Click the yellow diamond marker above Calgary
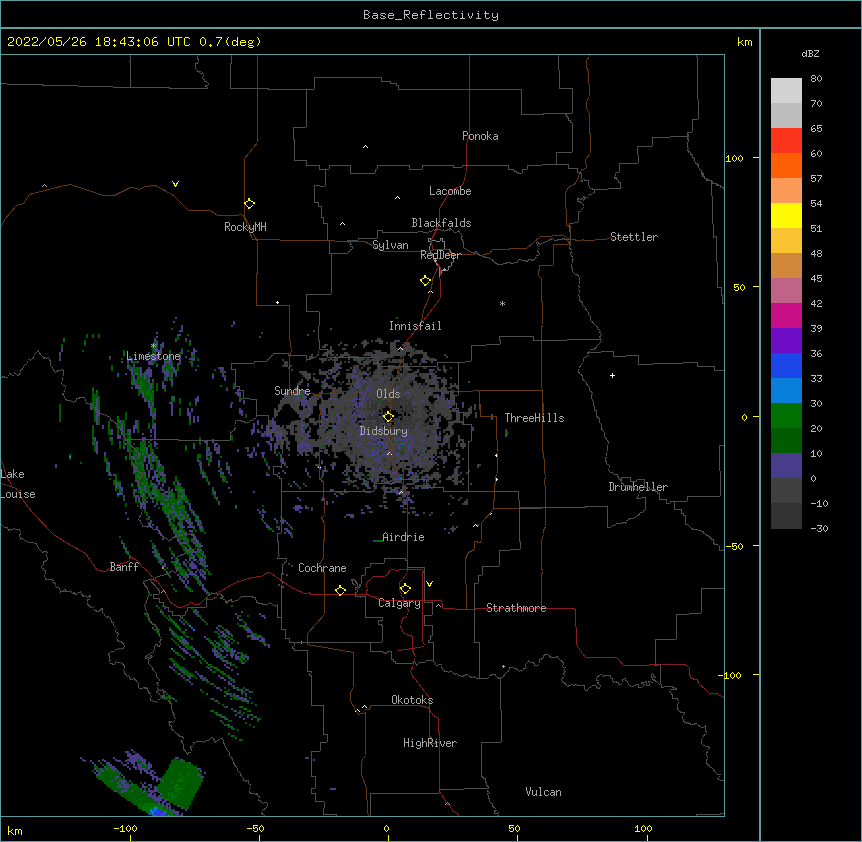The width and height of the screenshot is (862, 842). click(x=405, y=589)
